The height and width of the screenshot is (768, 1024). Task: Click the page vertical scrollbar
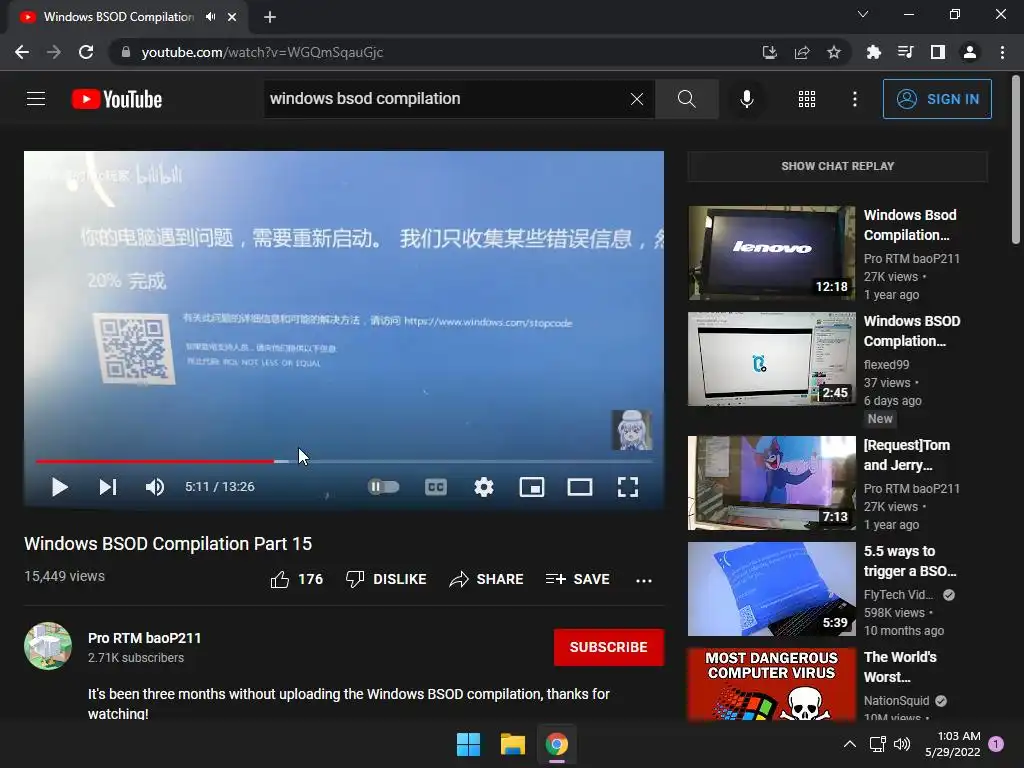1016,160
